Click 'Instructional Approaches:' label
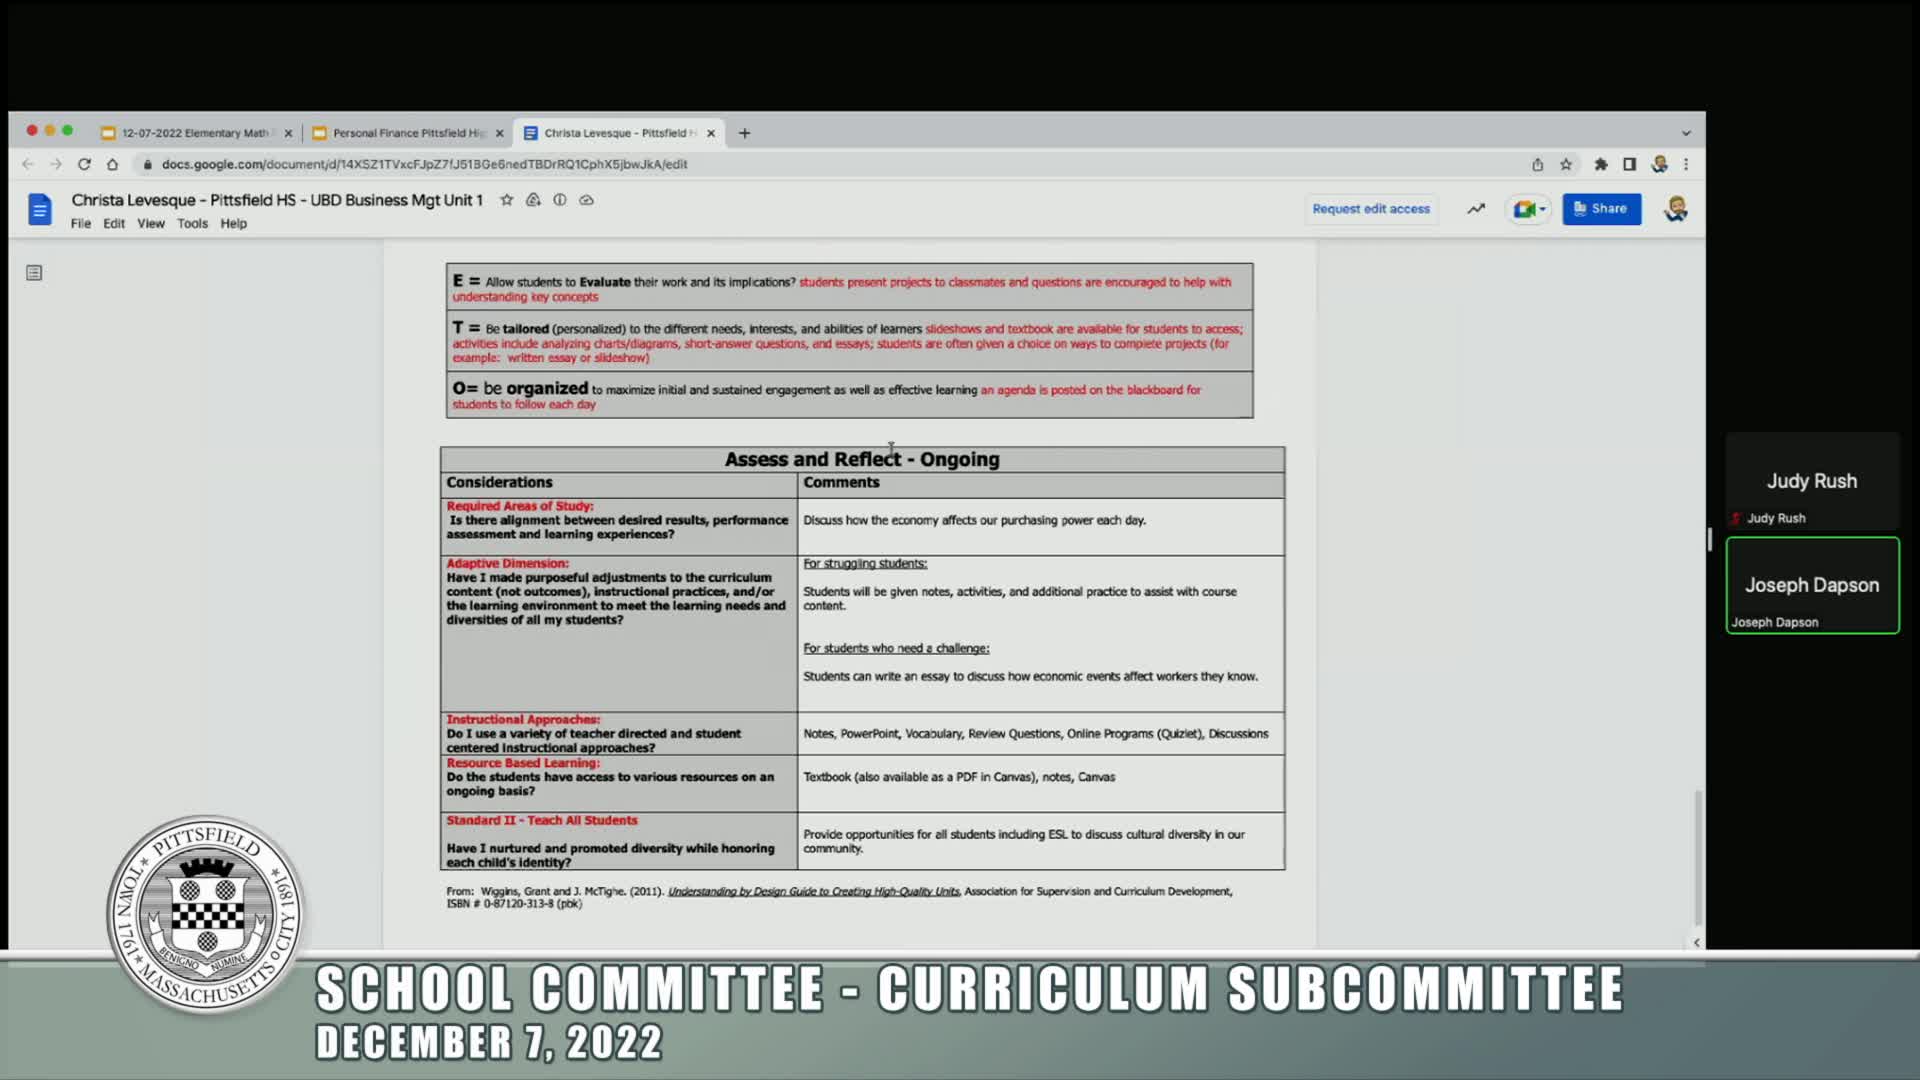Image resolution: width=1920 pixels, height=1080 pixels. pyautogui.click(x=523, y=719)
